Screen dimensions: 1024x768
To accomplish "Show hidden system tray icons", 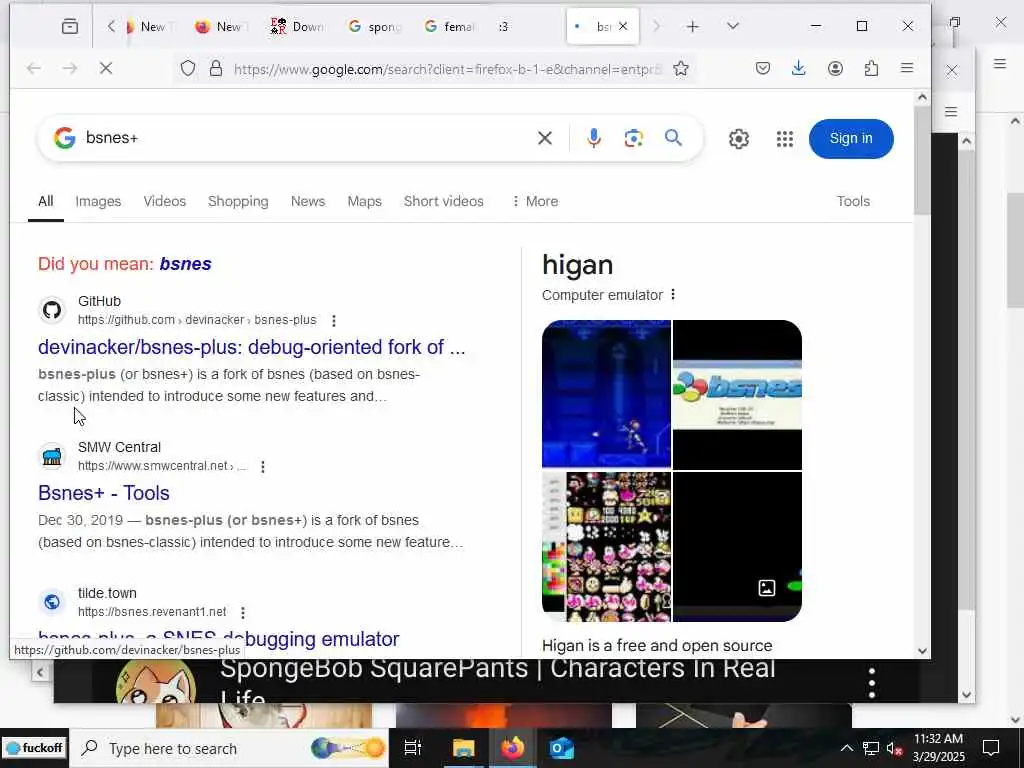I will tap(846, 748).
